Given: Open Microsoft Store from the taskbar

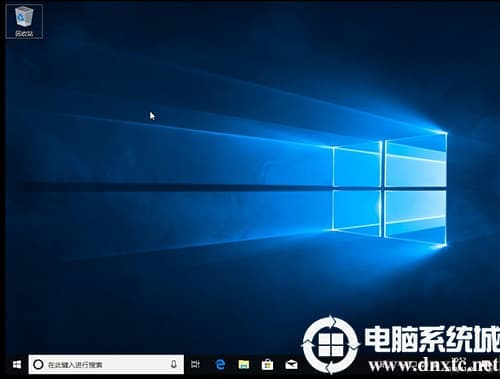Looking at the screenshot, I should click(267, 364).
